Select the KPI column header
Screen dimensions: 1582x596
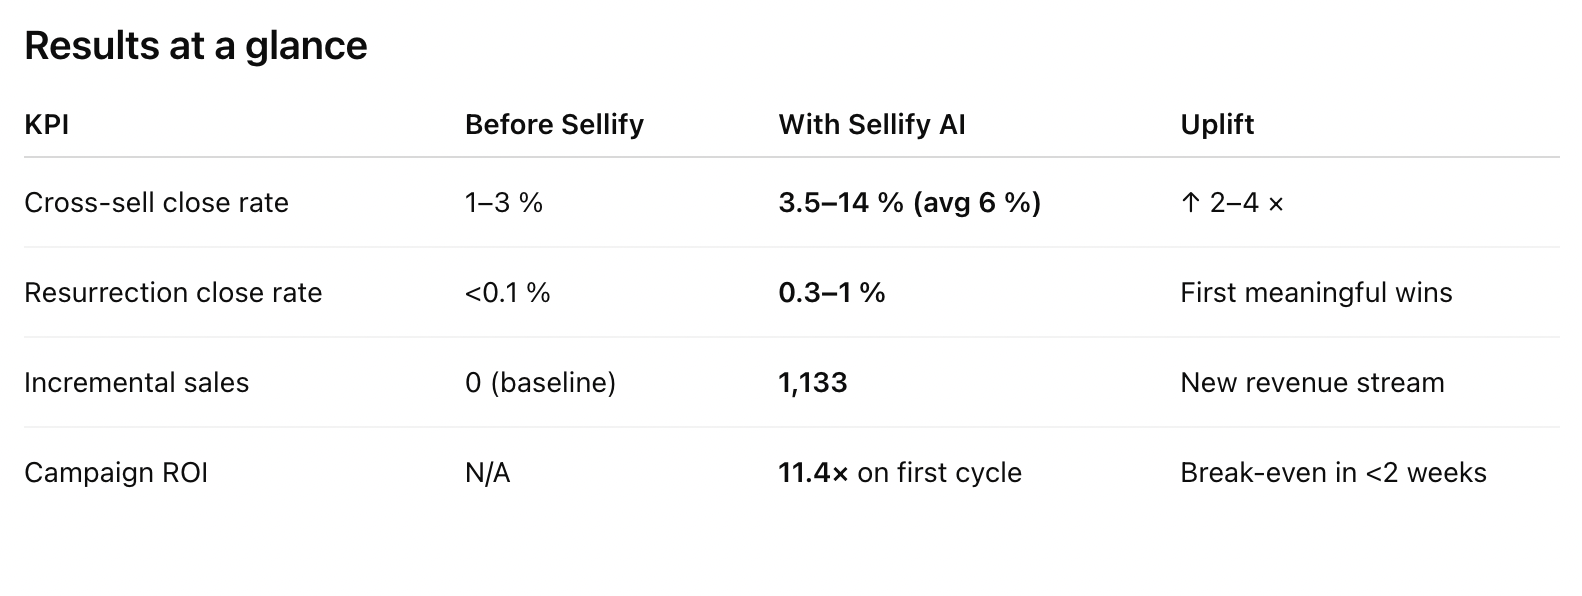coord(46,125)
